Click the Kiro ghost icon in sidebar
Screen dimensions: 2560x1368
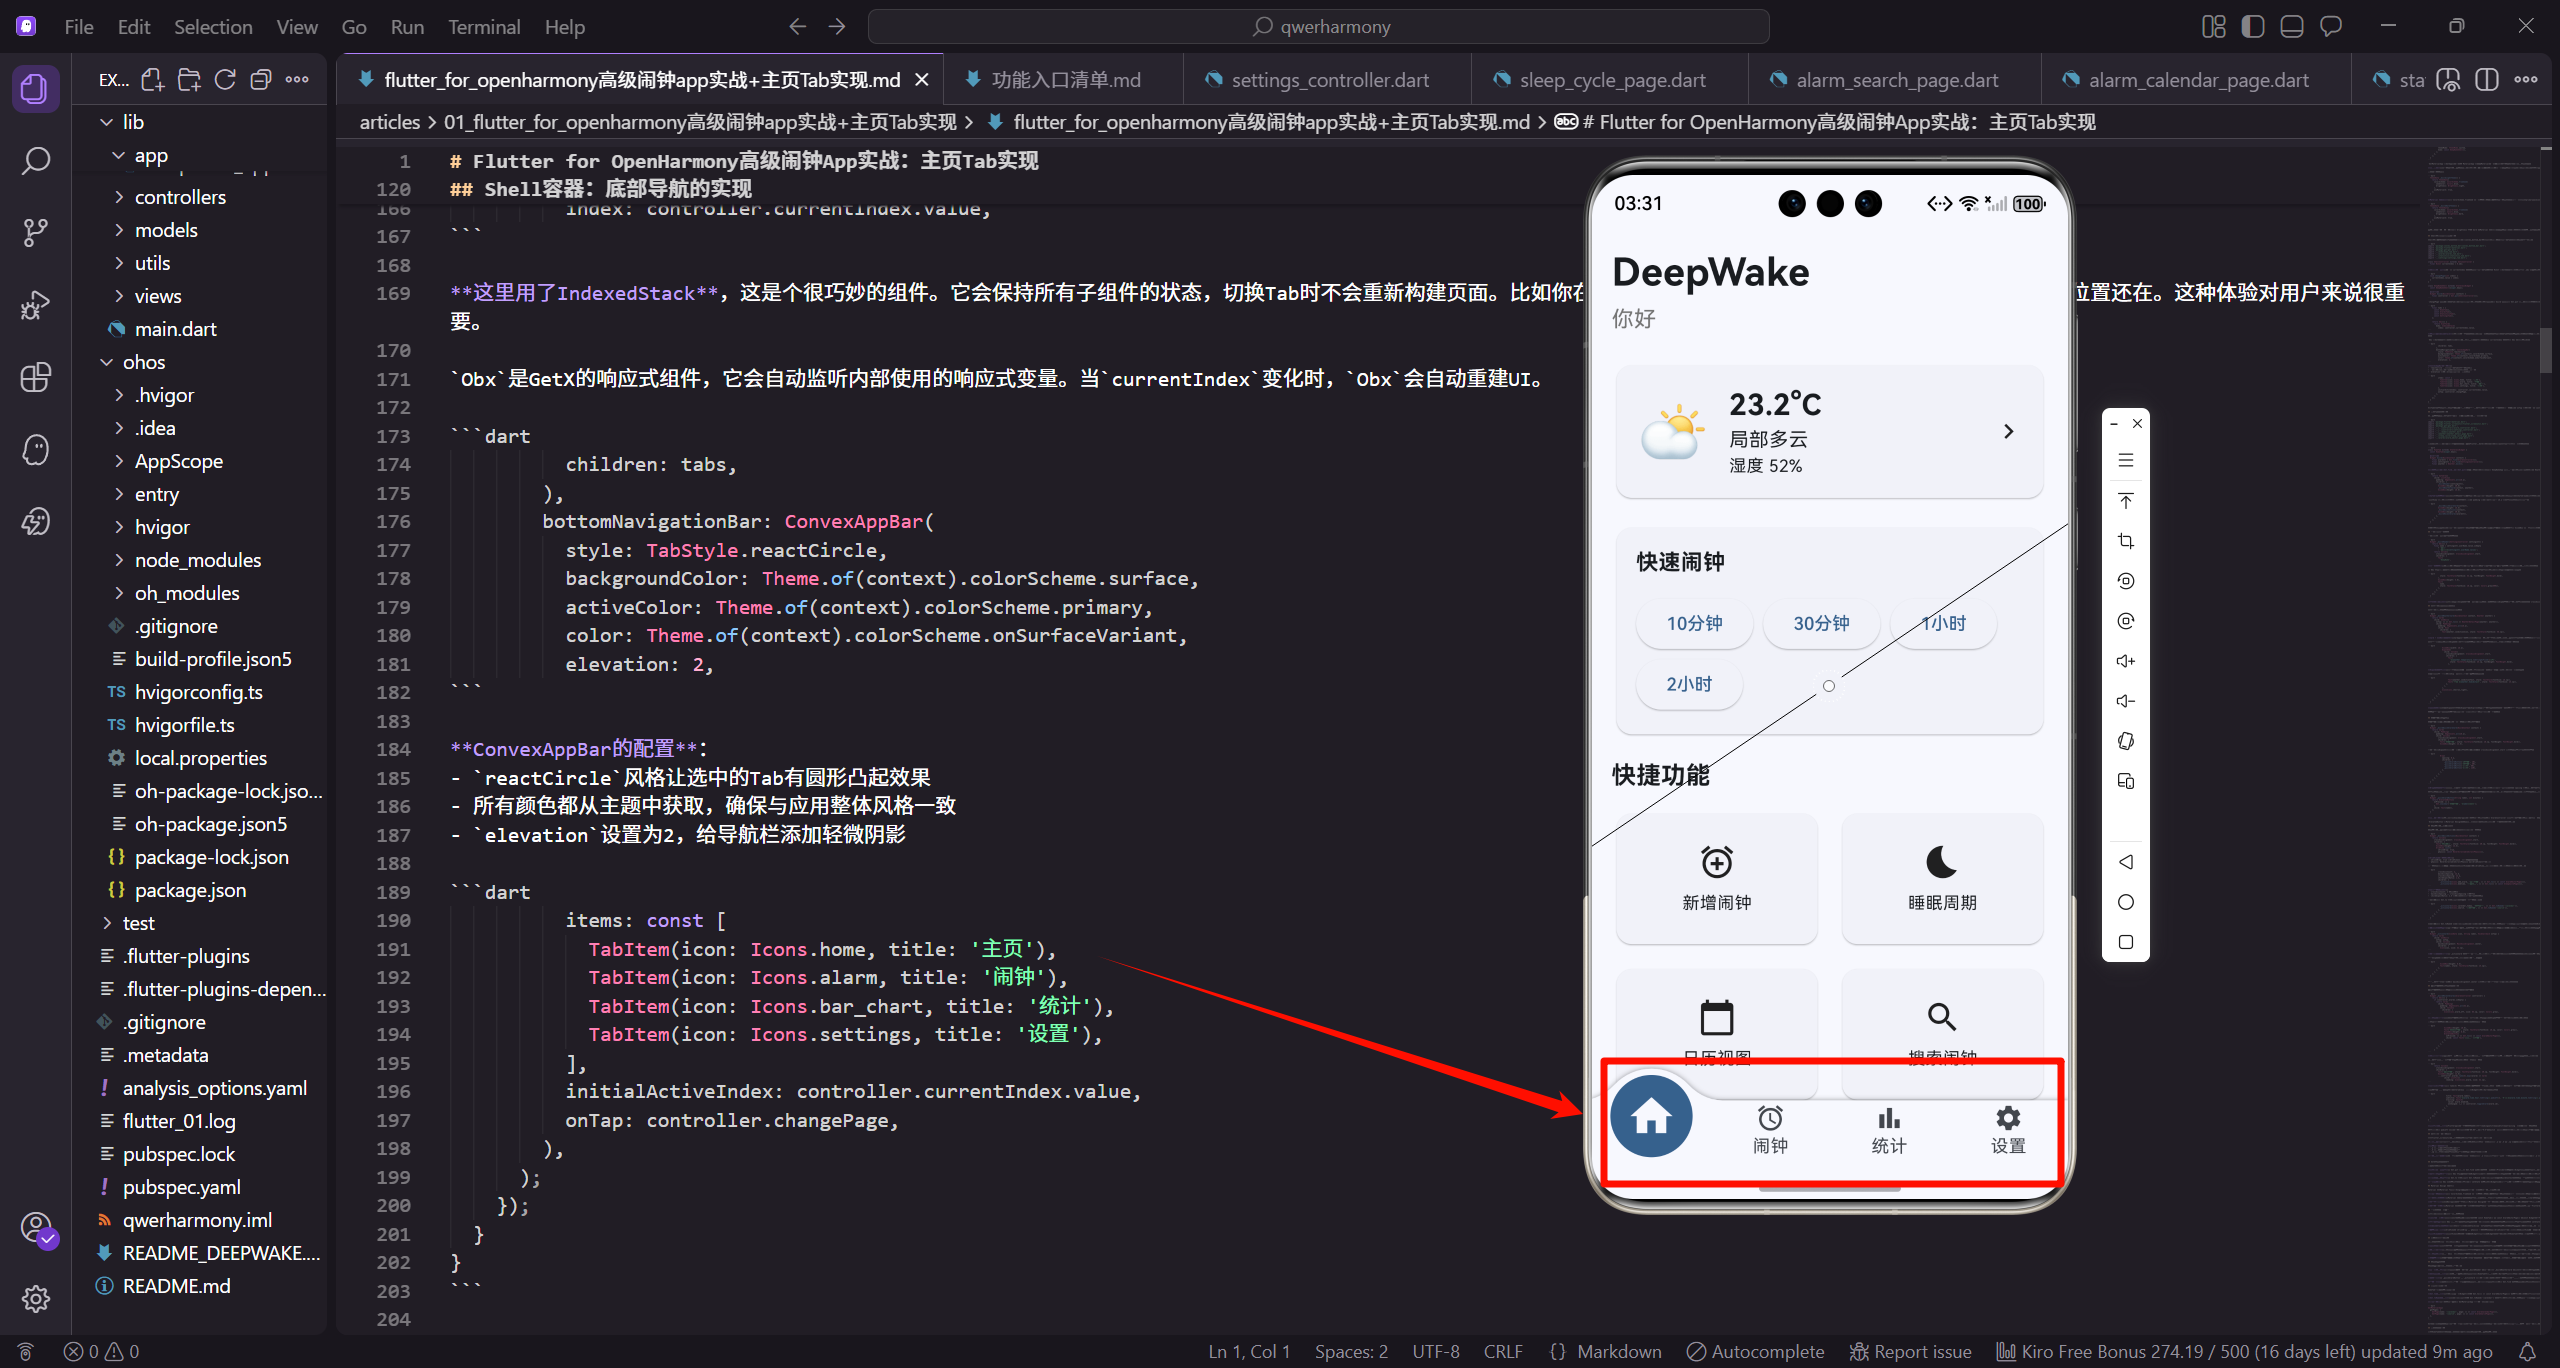(x=36, y=449)
